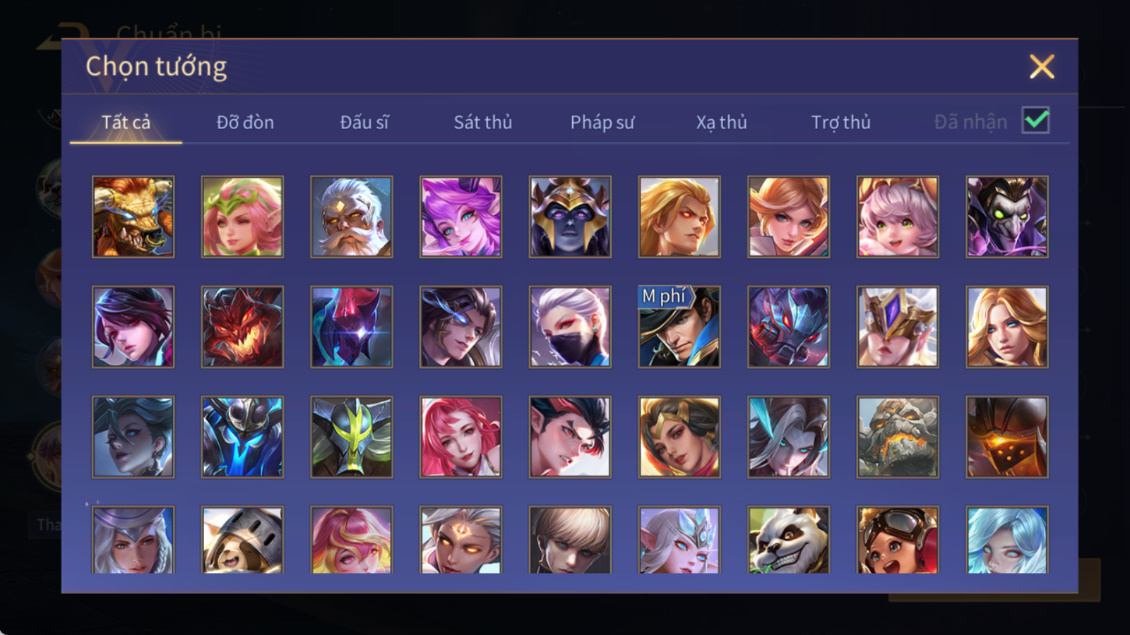Screen dimensions: 1130x635
Task: Filter heroes by 'Sát thủ' tab
Action: click(x=483, y=122)
